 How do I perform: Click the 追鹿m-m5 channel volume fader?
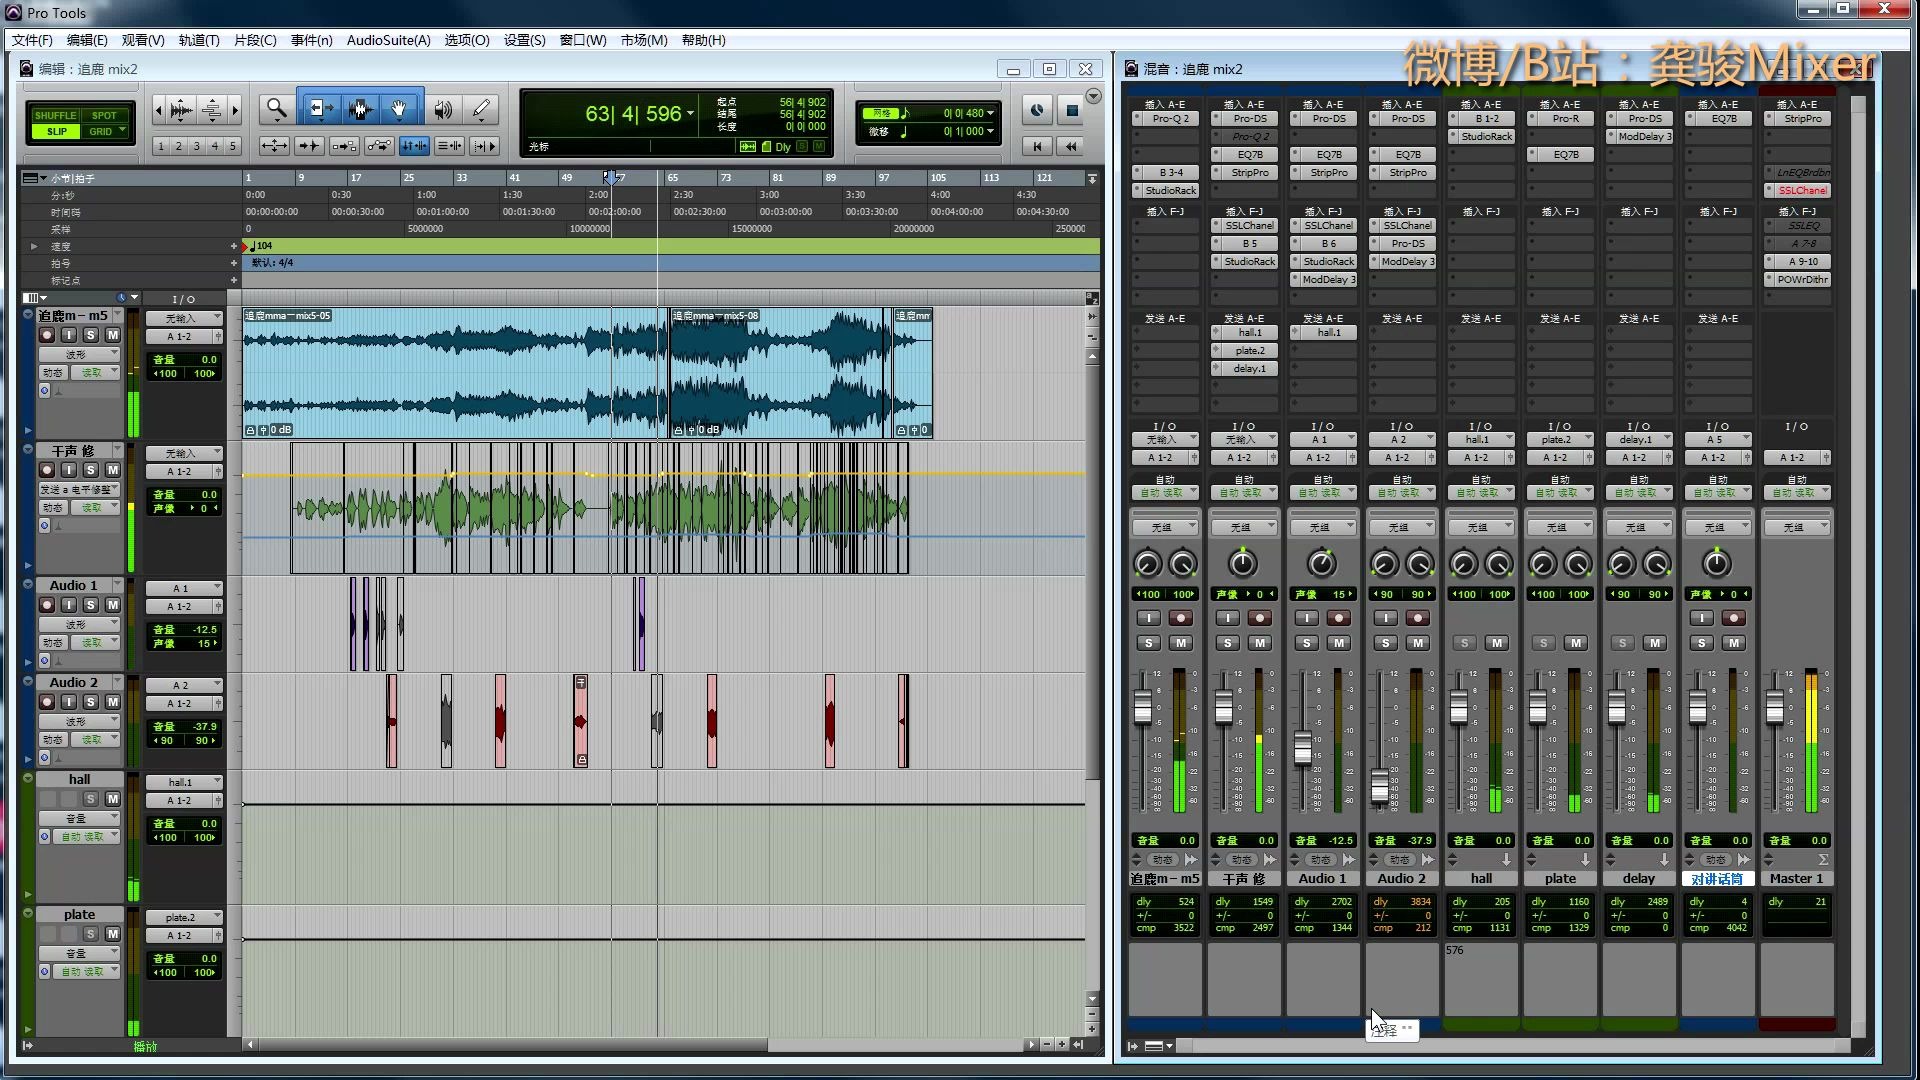click(x=1143, y=708)
